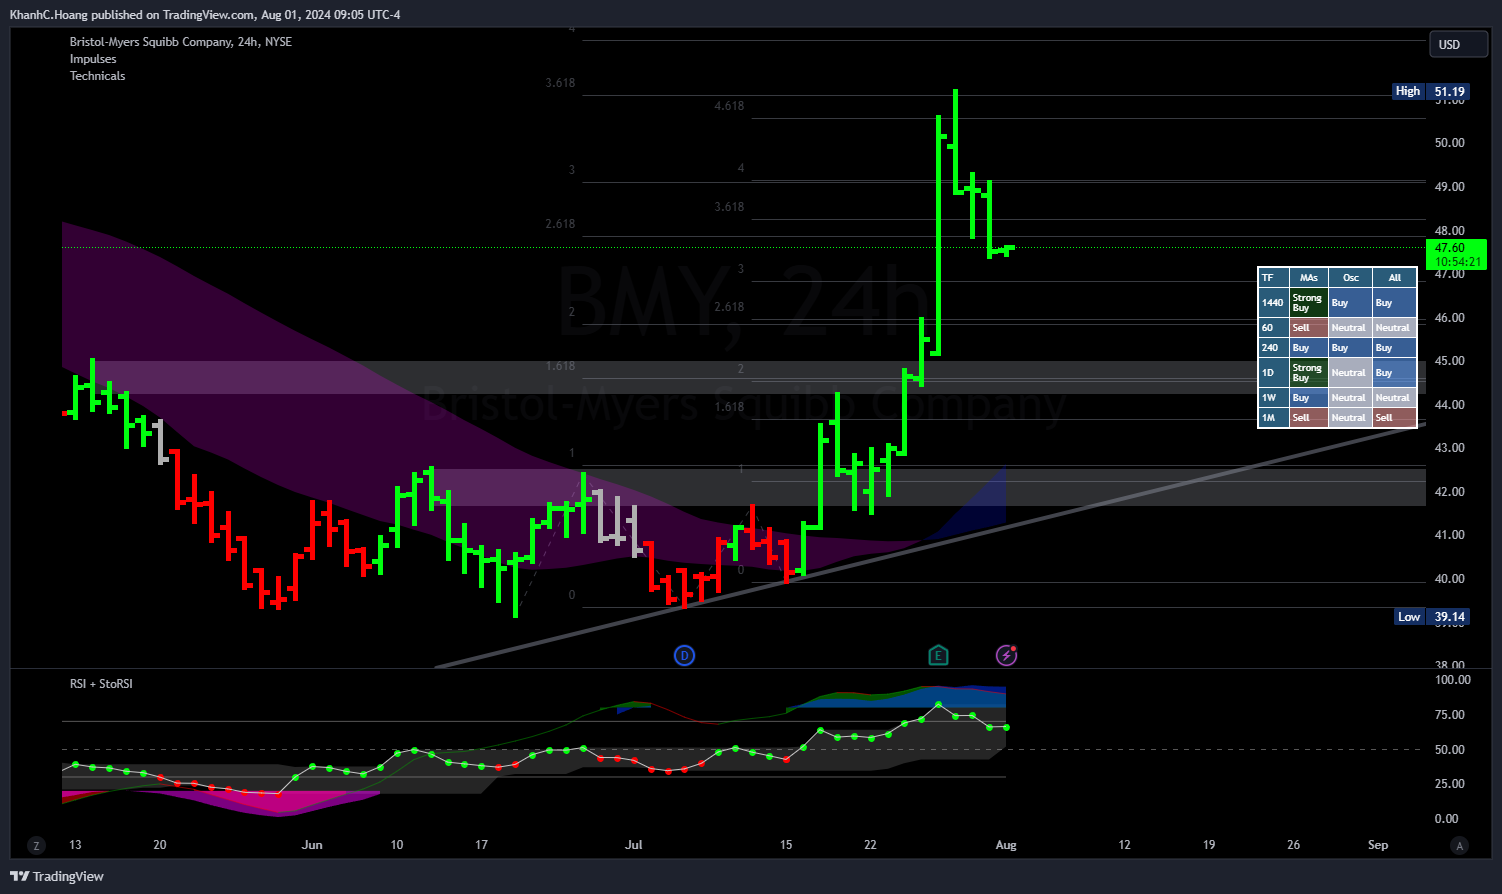Select the RSI + StoRSI pane legend
The image size is (1502, 894).
101,684
